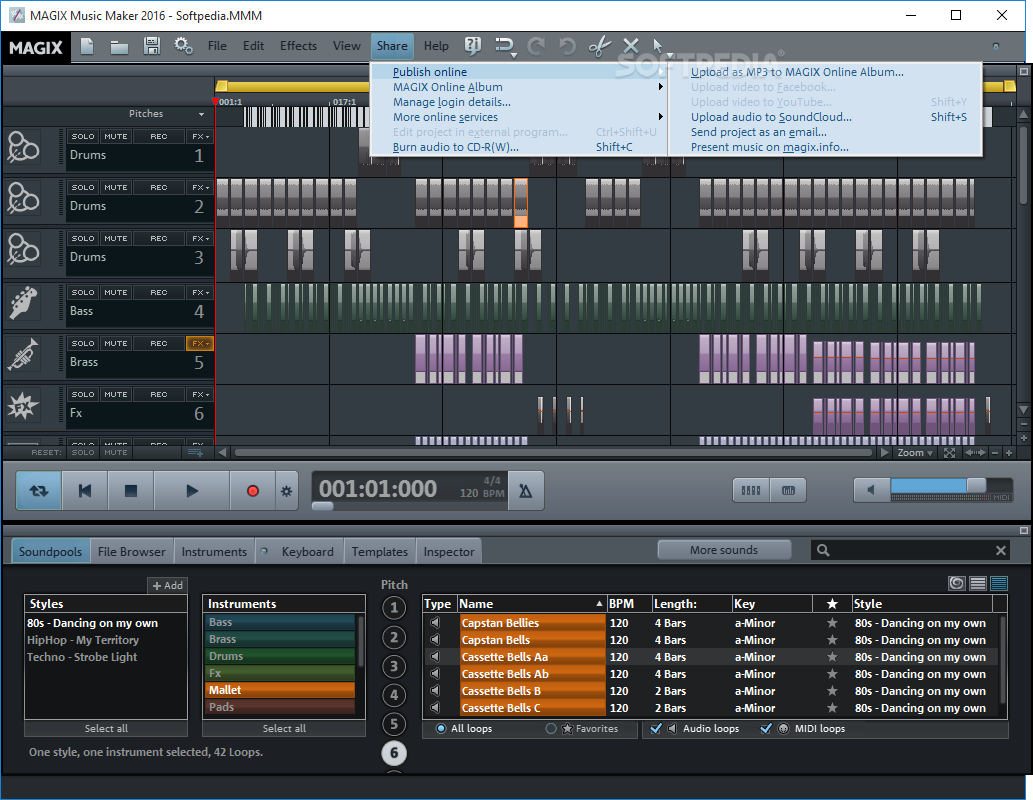1033x800 pixels.
Task: Choose Burn audio to CD-R(W)
Action: [x=518, y=147]
